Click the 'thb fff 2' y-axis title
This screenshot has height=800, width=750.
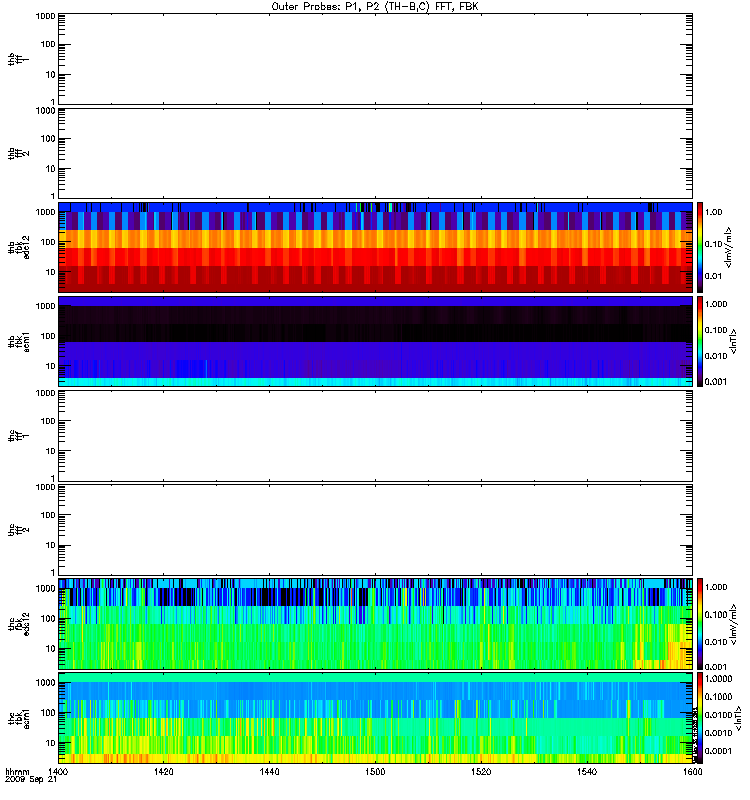[18, 153]
